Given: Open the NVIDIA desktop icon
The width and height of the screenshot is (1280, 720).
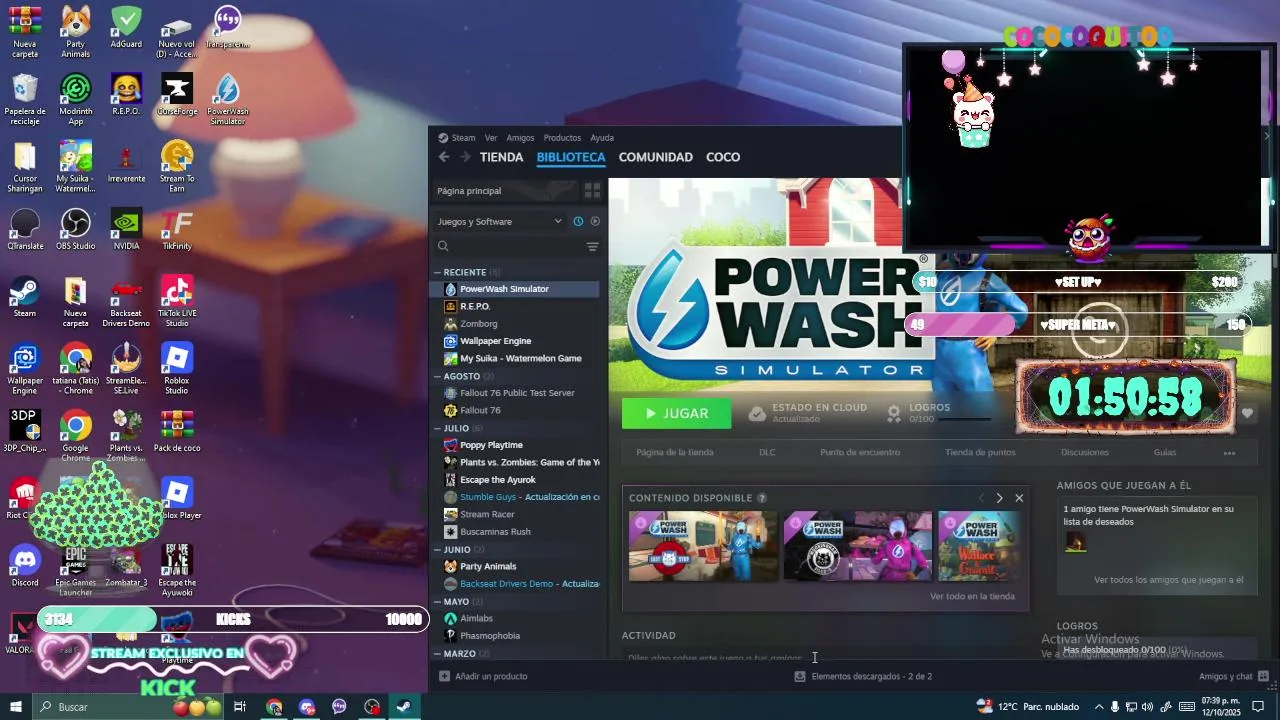Looking at the screenshot, I should [x=126, y=229].
